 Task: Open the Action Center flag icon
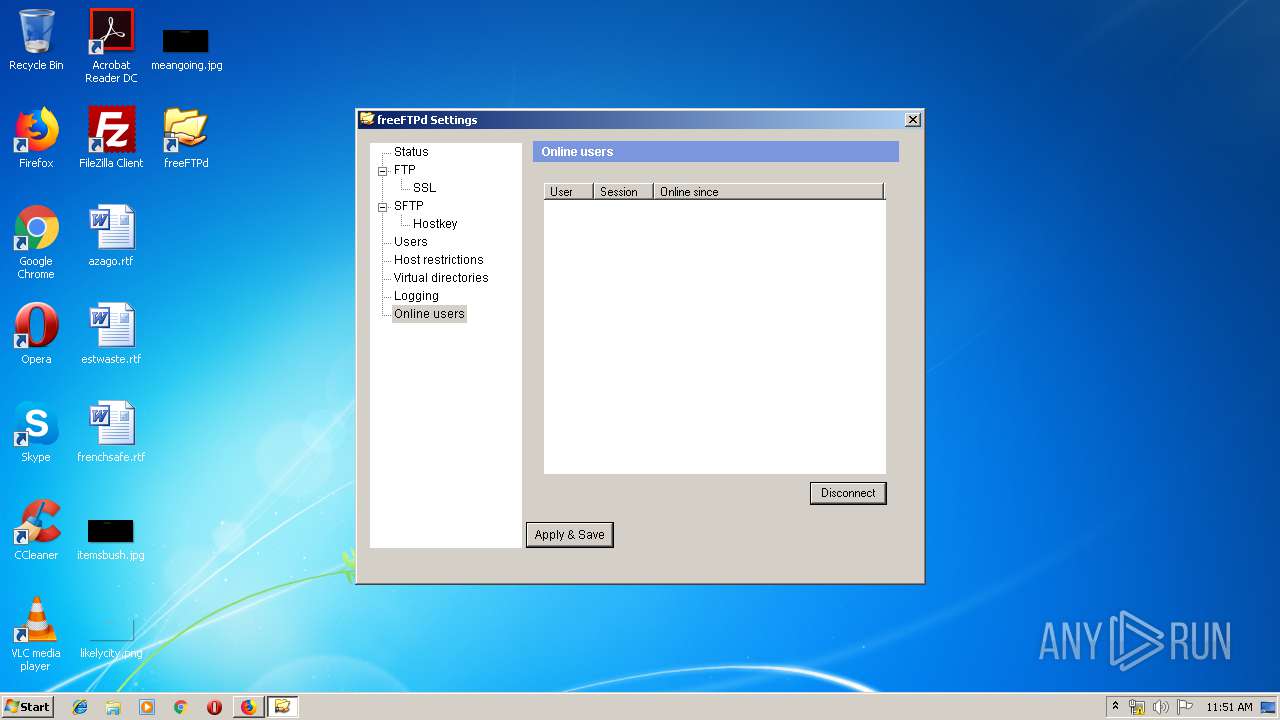[1185, 707]
